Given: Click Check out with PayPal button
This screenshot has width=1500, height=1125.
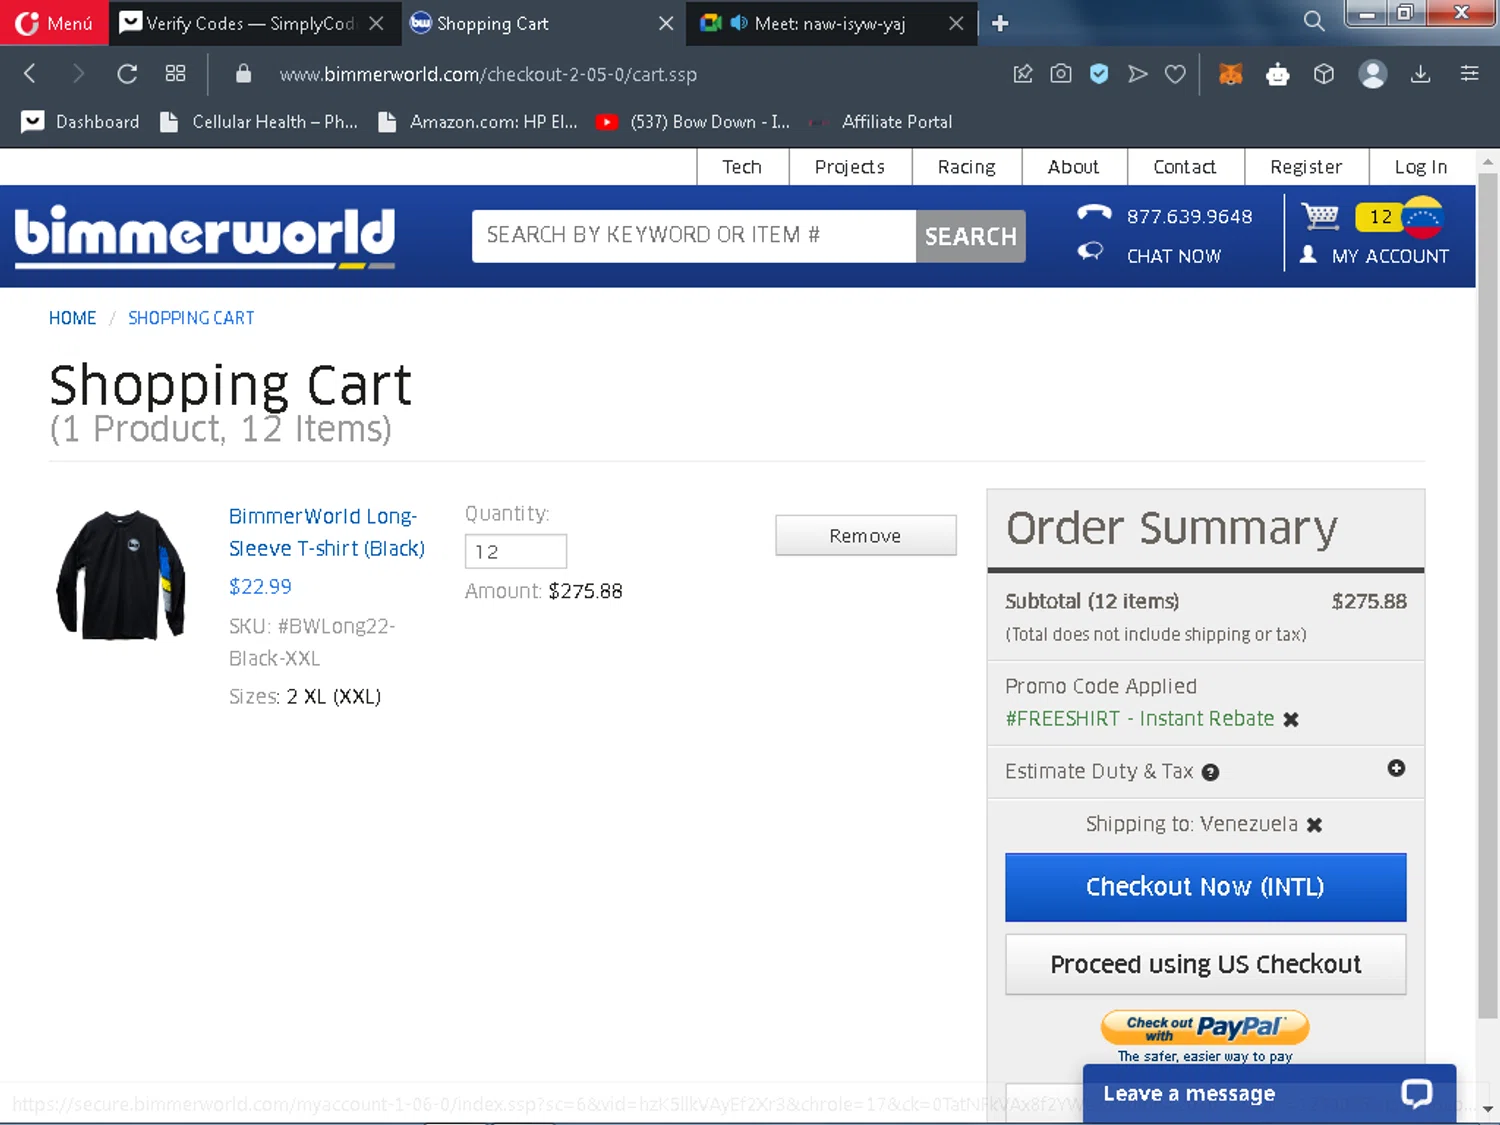Looking at the screenshot, I should coord(1205,1027).
